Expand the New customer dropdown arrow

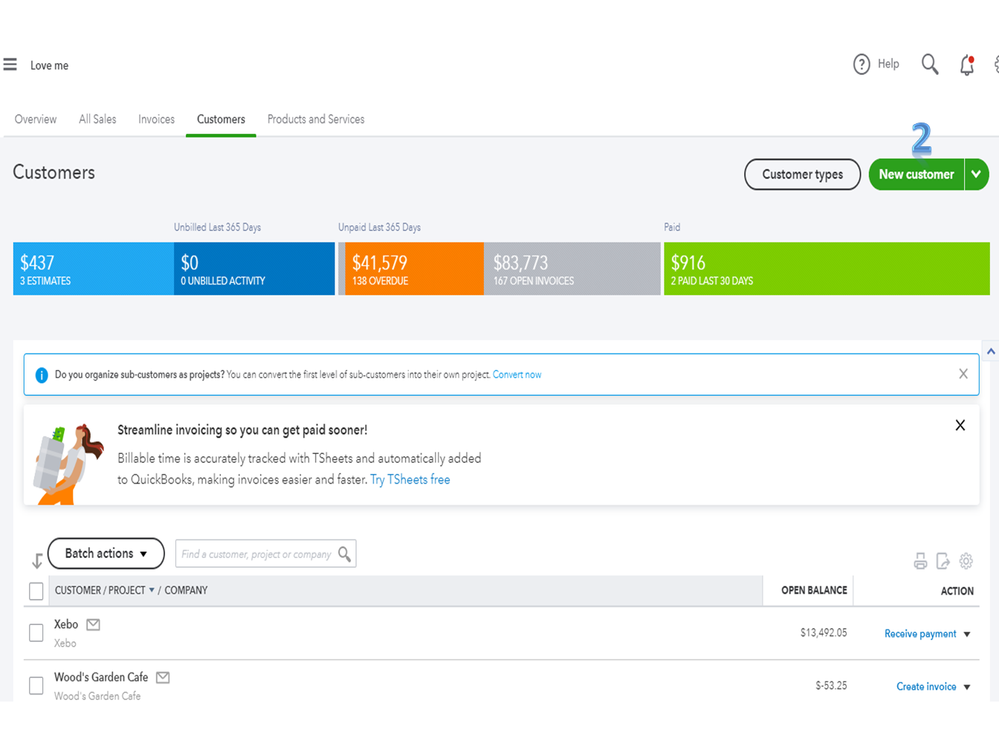click(976, 174)
